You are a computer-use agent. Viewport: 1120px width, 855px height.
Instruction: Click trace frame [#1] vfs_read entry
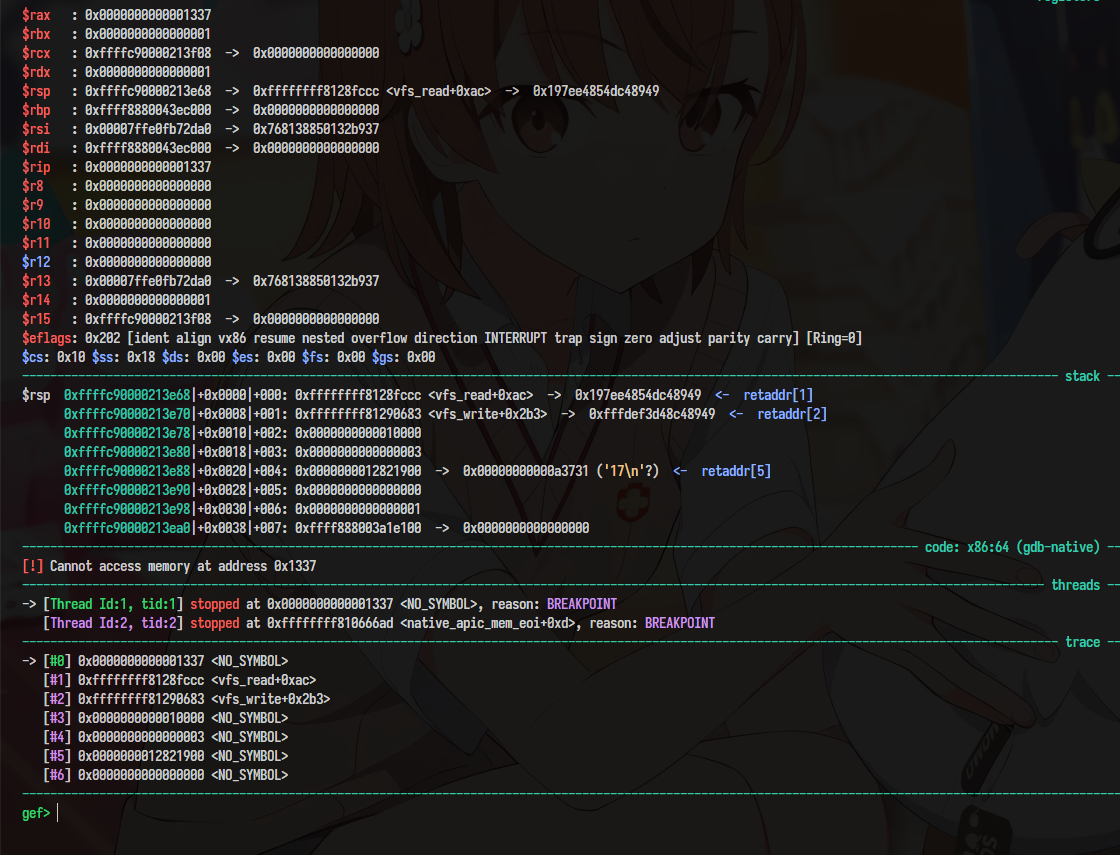pos(179,680)
